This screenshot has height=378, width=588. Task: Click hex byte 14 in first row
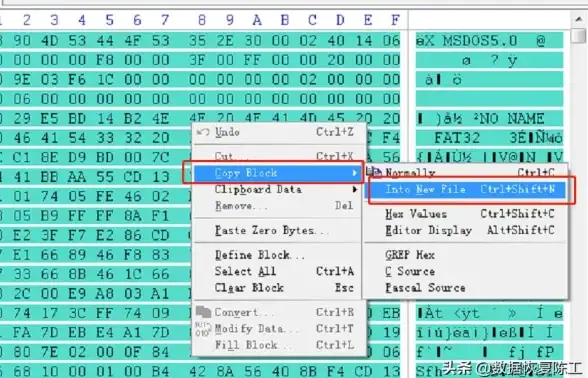click(363, 40)
